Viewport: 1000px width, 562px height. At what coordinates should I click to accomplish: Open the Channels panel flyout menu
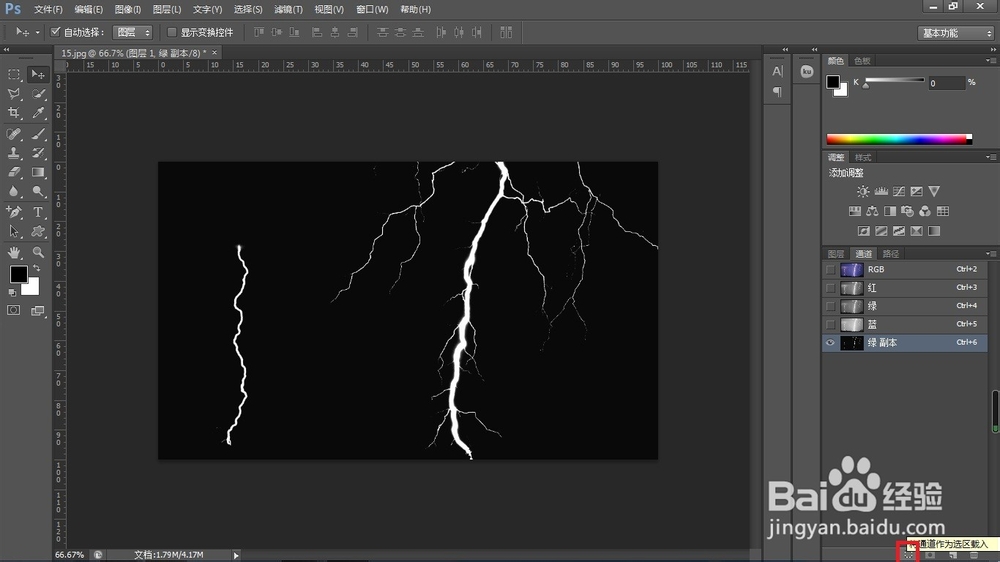coord(990,253)
